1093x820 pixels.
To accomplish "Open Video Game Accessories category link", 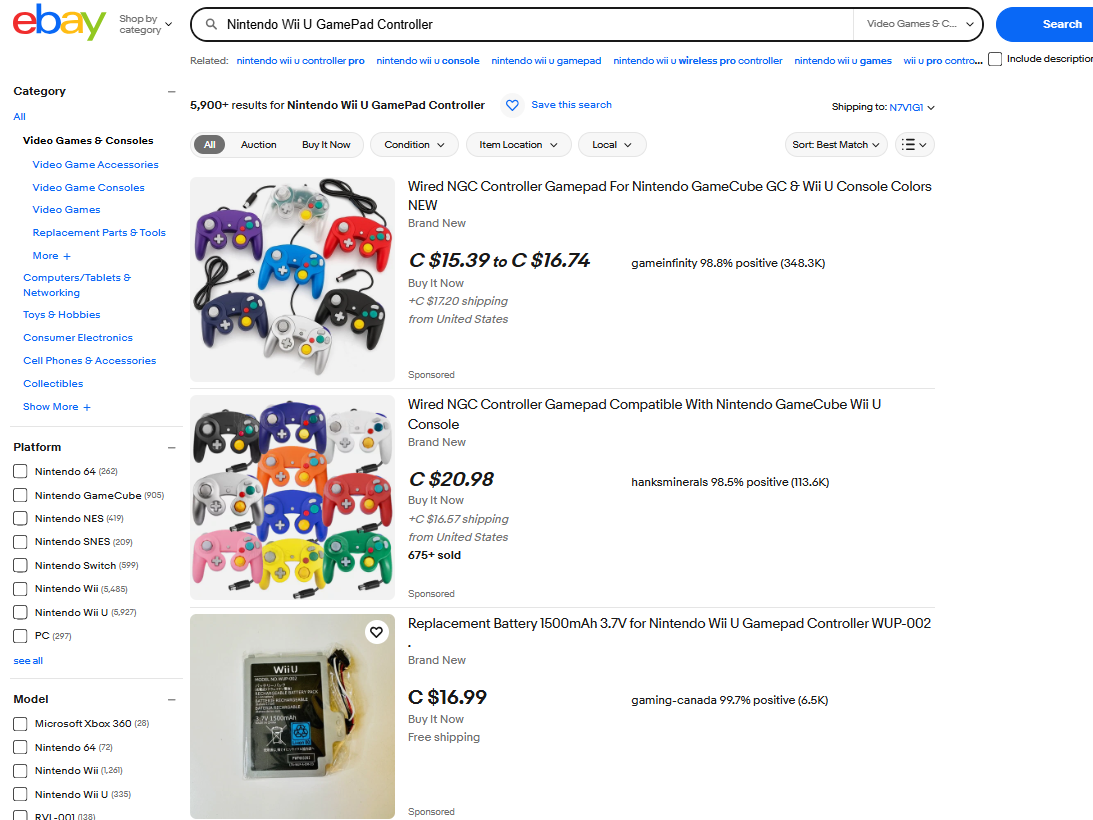I will click(x=95, y=165).
